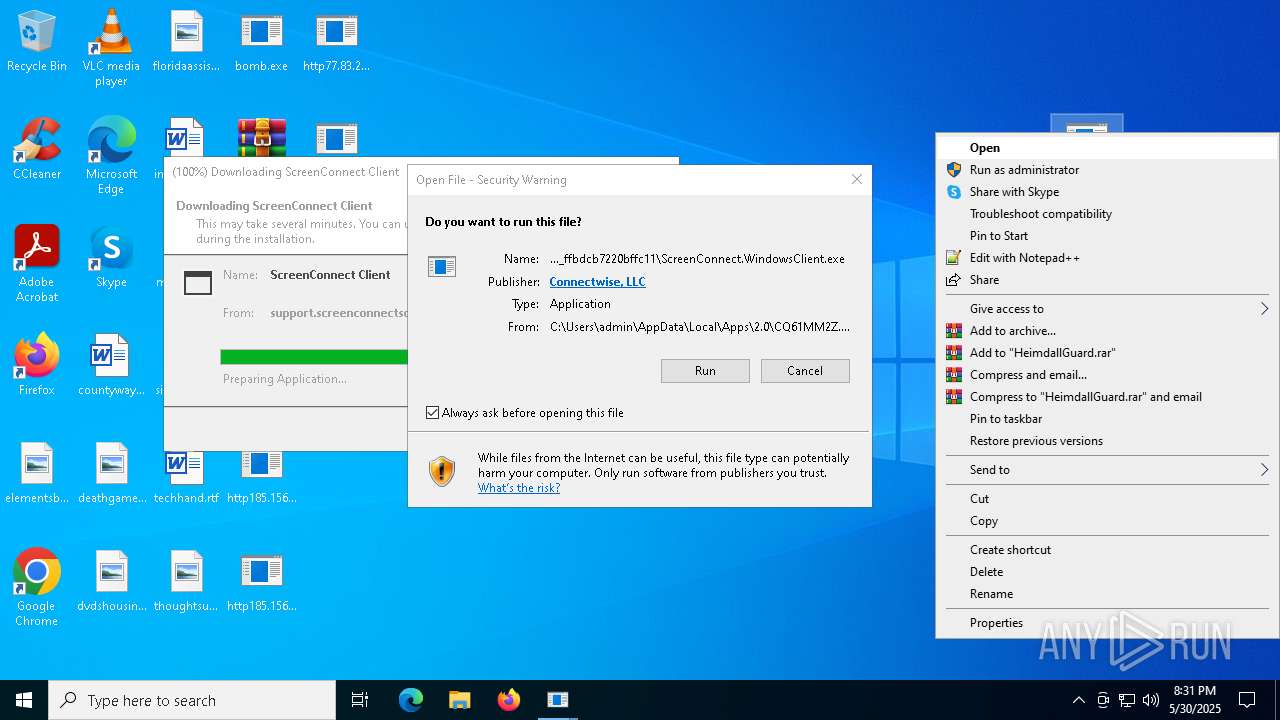Click Run in the Security Warning dialog

tap(705, 371)
